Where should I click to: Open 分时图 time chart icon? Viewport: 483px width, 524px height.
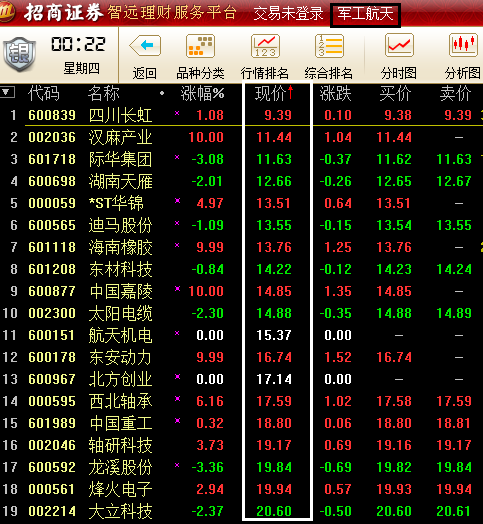[399, 45]
